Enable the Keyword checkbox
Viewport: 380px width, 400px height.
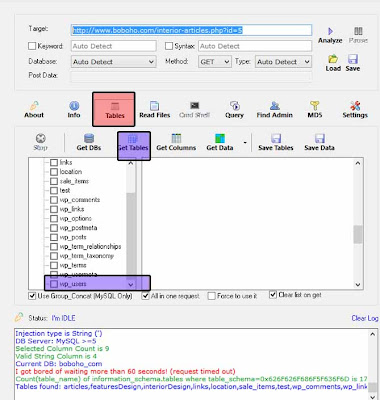32,46
